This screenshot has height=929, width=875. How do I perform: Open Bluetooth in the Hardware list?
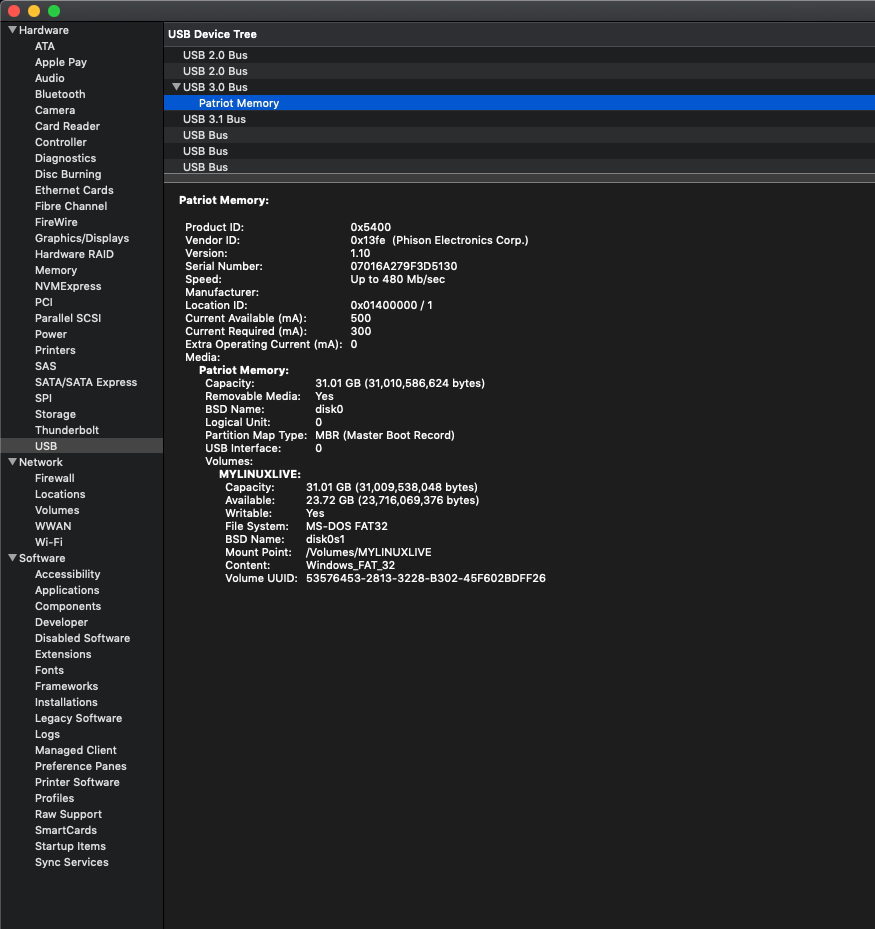pos(60,94)
